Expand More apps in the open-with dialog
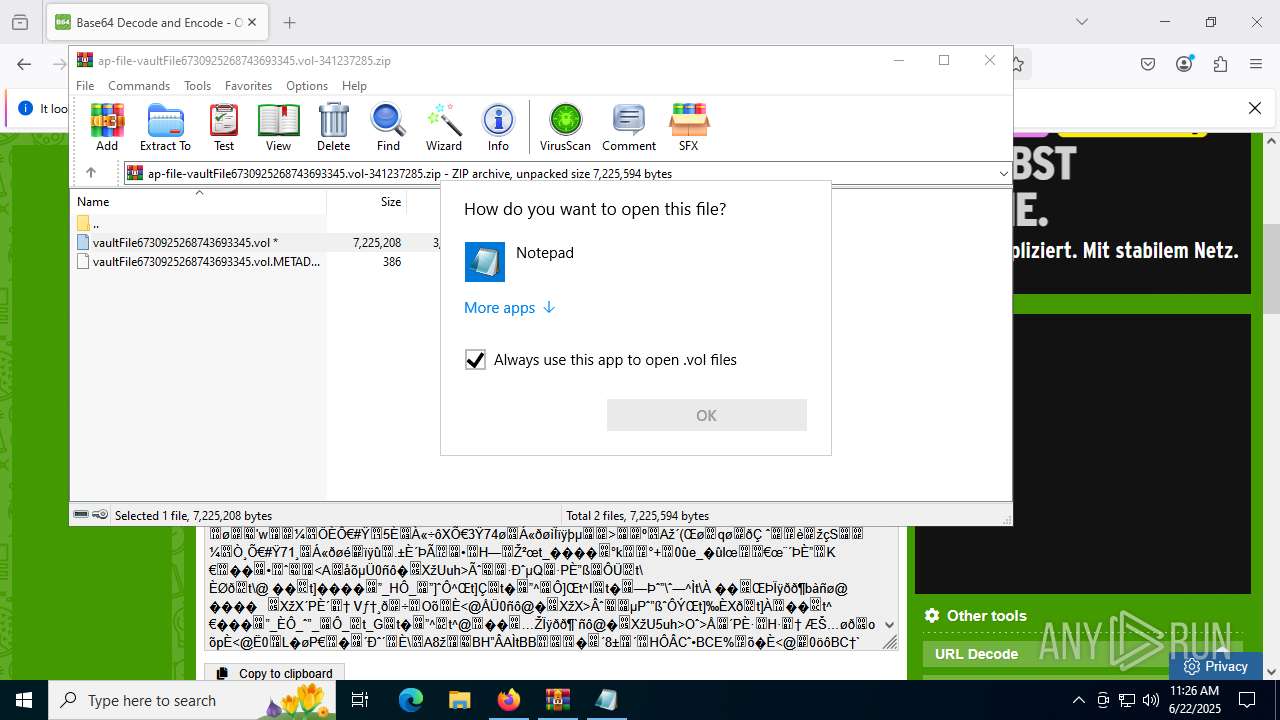The height and width of the screenshot is (720, 1280). point(509,308)
